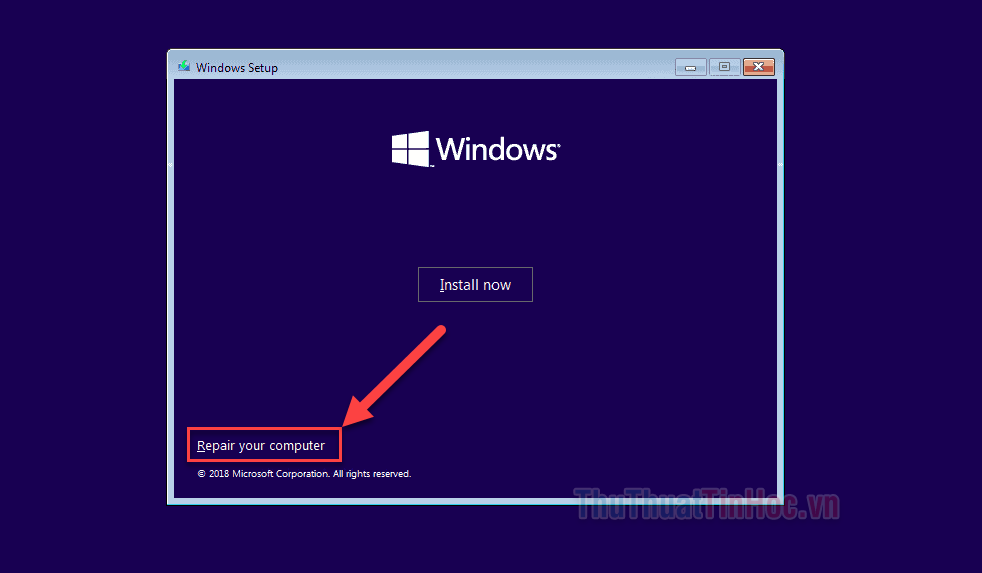Click the Install now button
The width and height of the screenshot is (982, 573).
(x=475, y=285)
